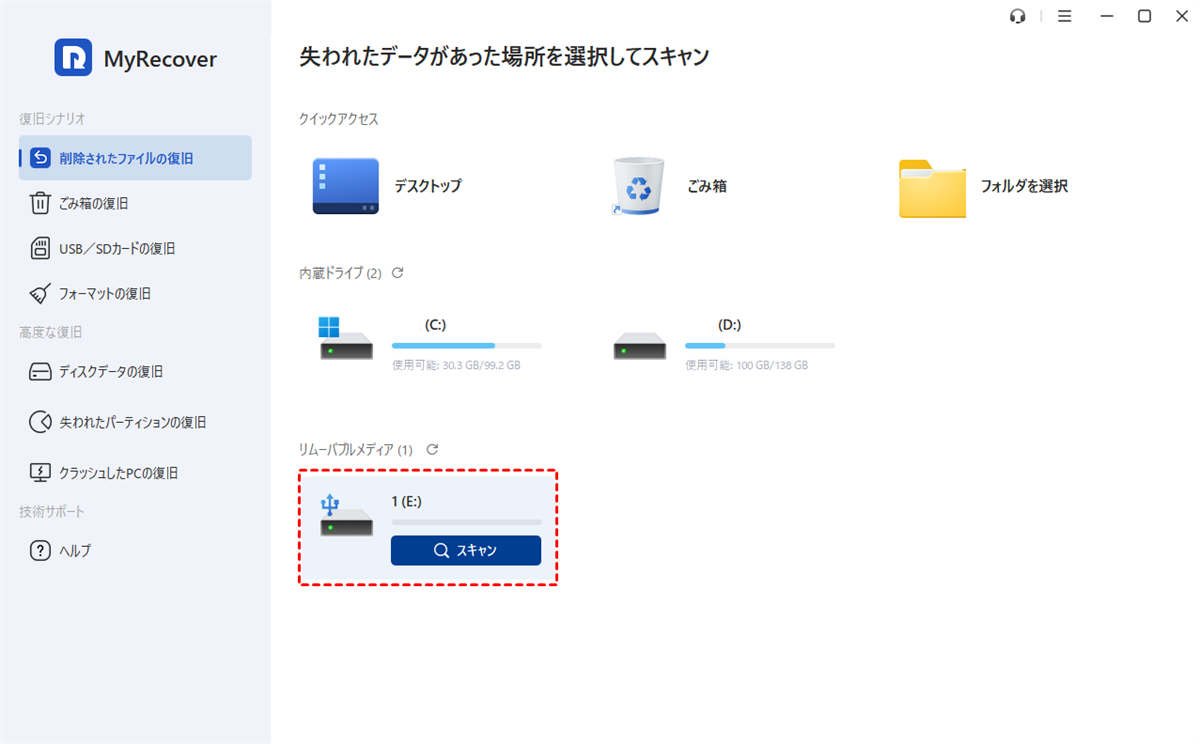
Task: Click the (C:) drive label
Action: click(x=435, y=325)
